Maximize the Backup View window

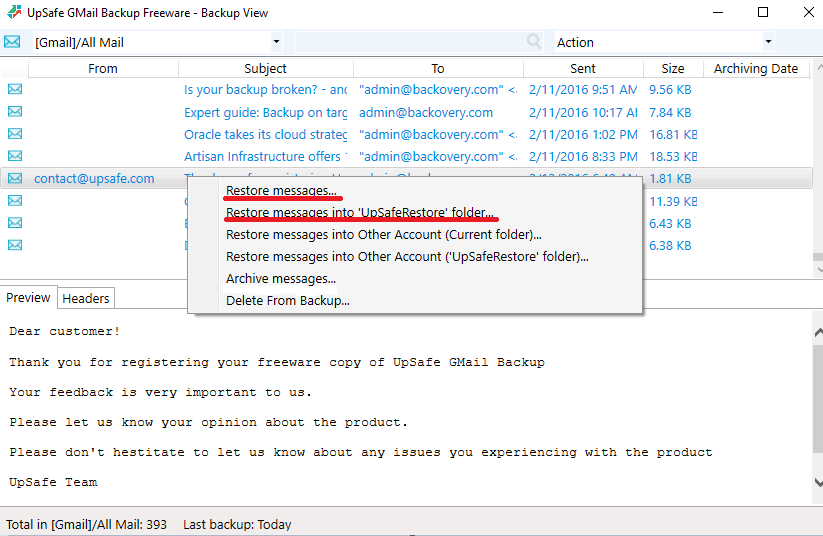click(x=763, y=12)
